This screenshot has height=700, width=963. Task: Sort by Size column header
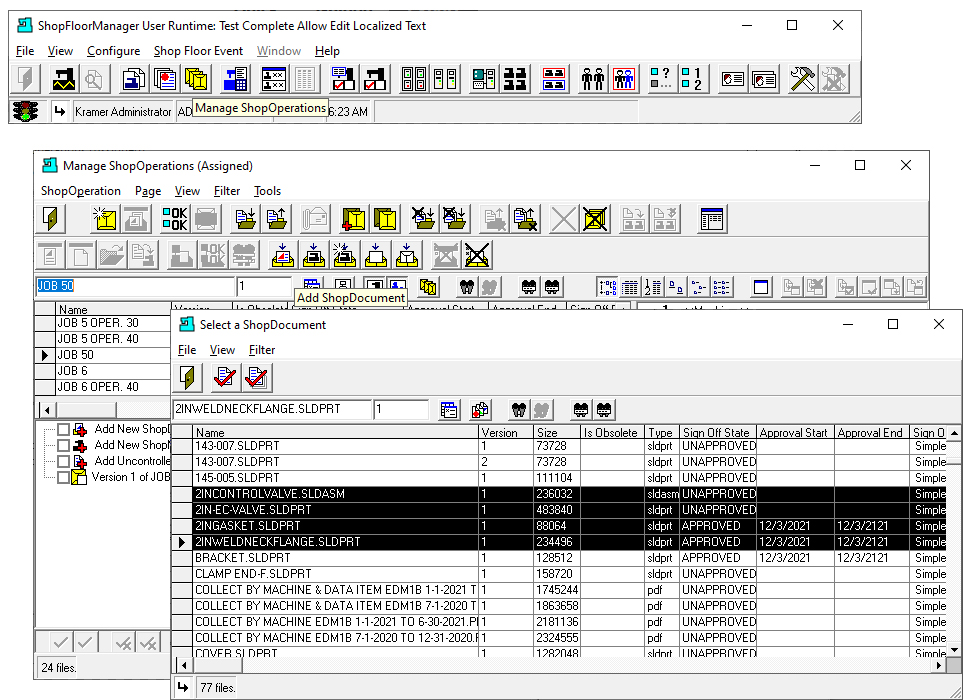click(556, 432)
